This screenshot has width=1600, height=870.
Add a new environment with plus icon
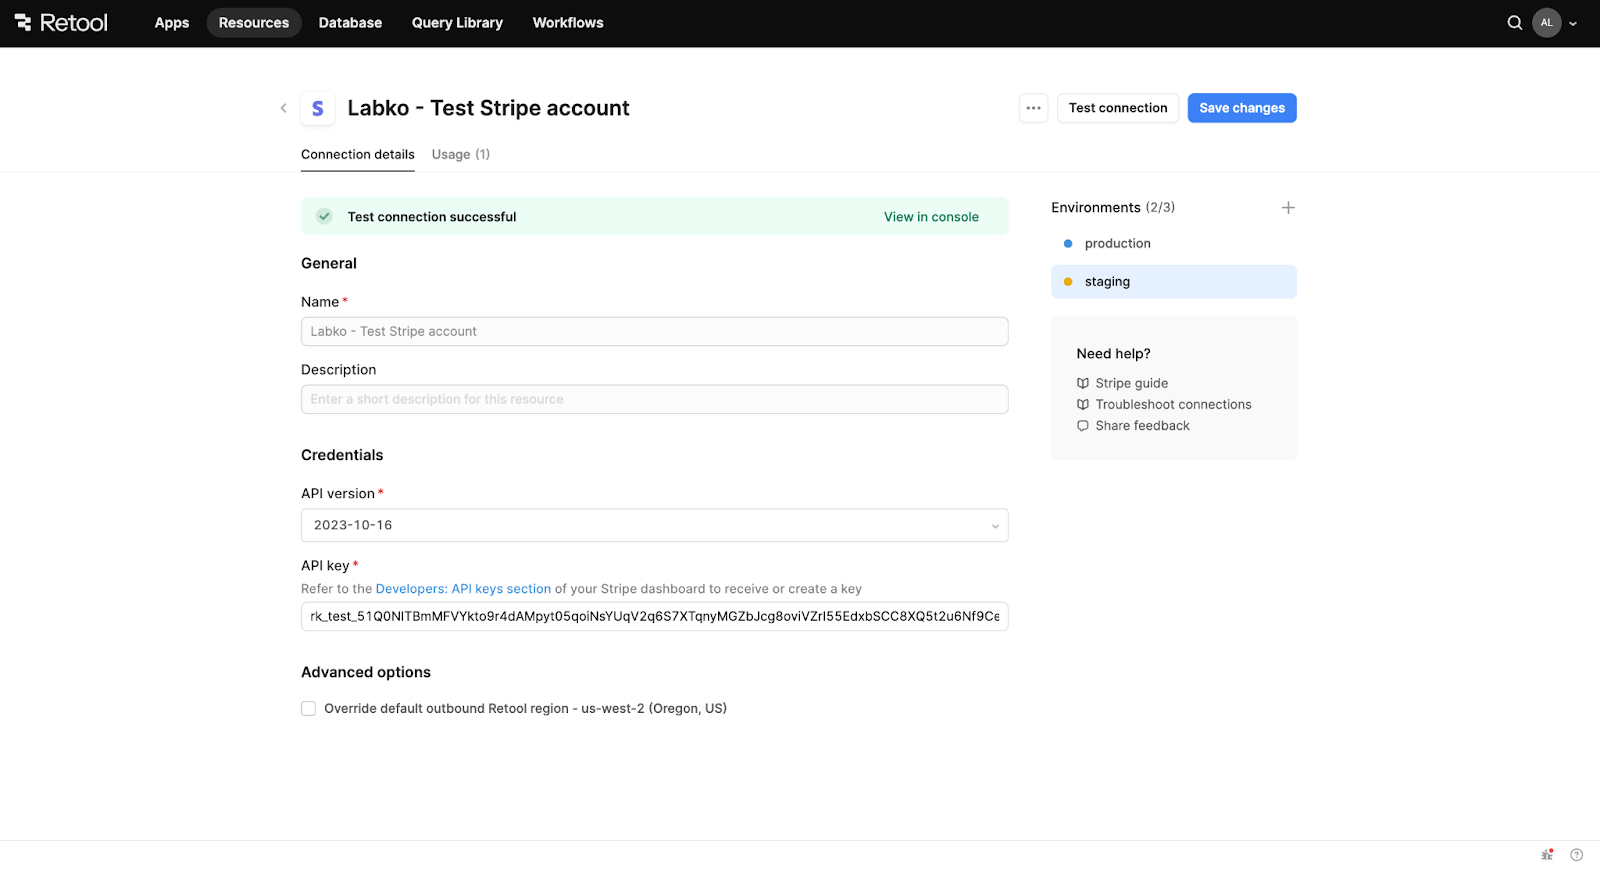click(1288, 208)
